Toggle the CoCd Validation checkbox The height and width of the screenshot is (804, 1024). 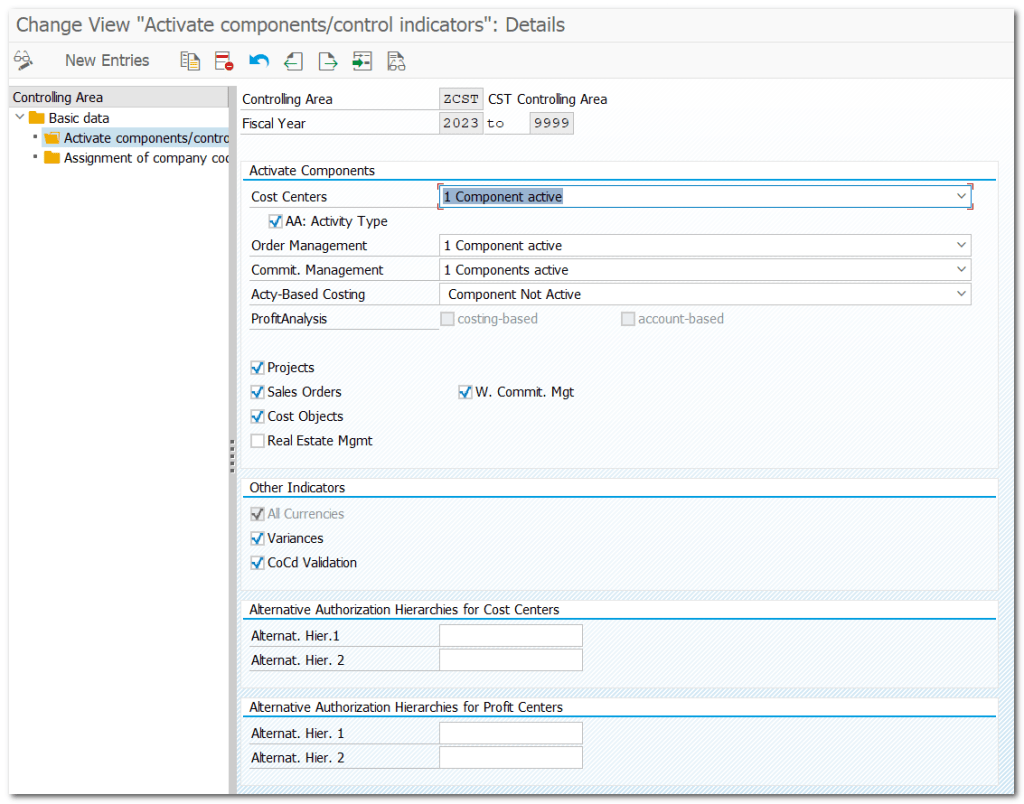[x=258, y=563]
